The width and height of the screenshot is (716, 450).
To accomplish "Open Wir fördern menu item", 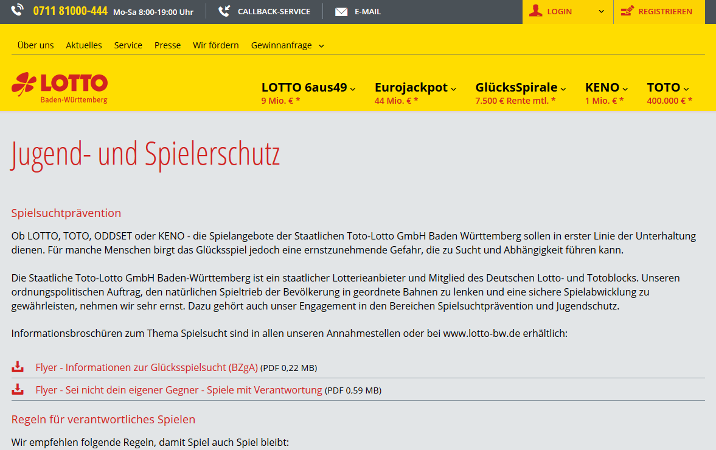I will tap(216, 45).
